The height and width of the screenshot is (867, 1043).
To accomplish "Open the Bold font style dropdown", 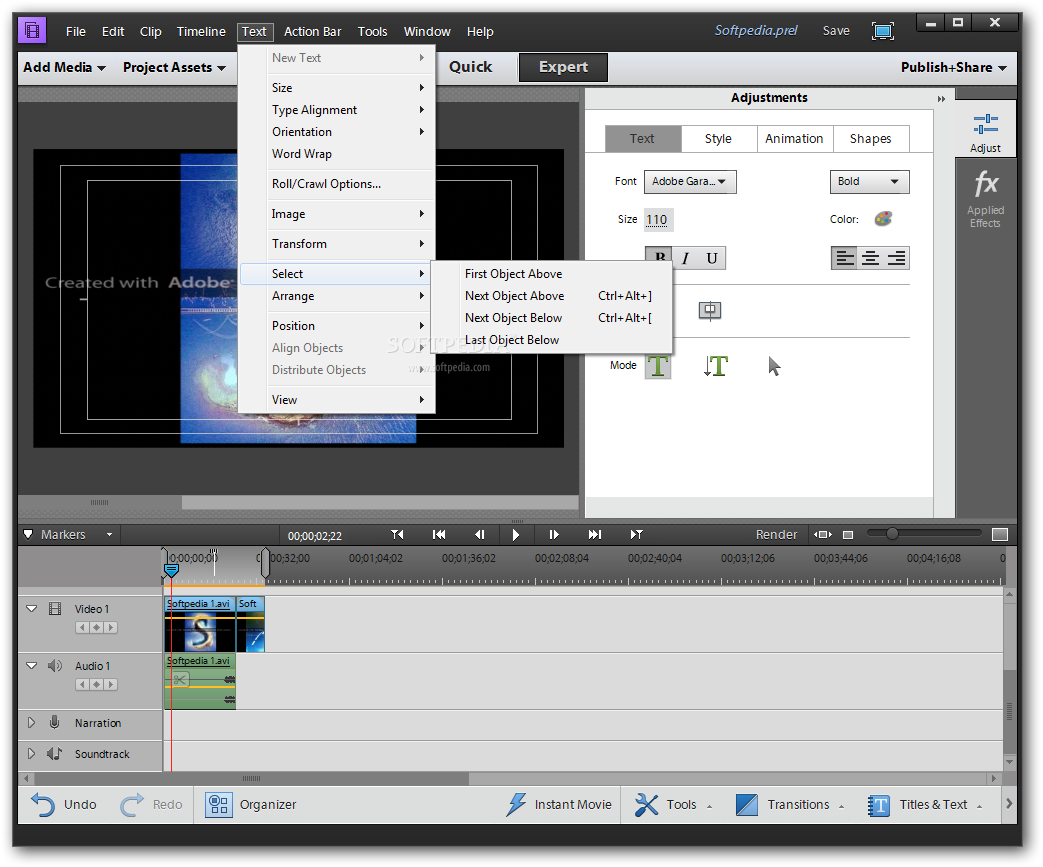I will tap(869, 182).
